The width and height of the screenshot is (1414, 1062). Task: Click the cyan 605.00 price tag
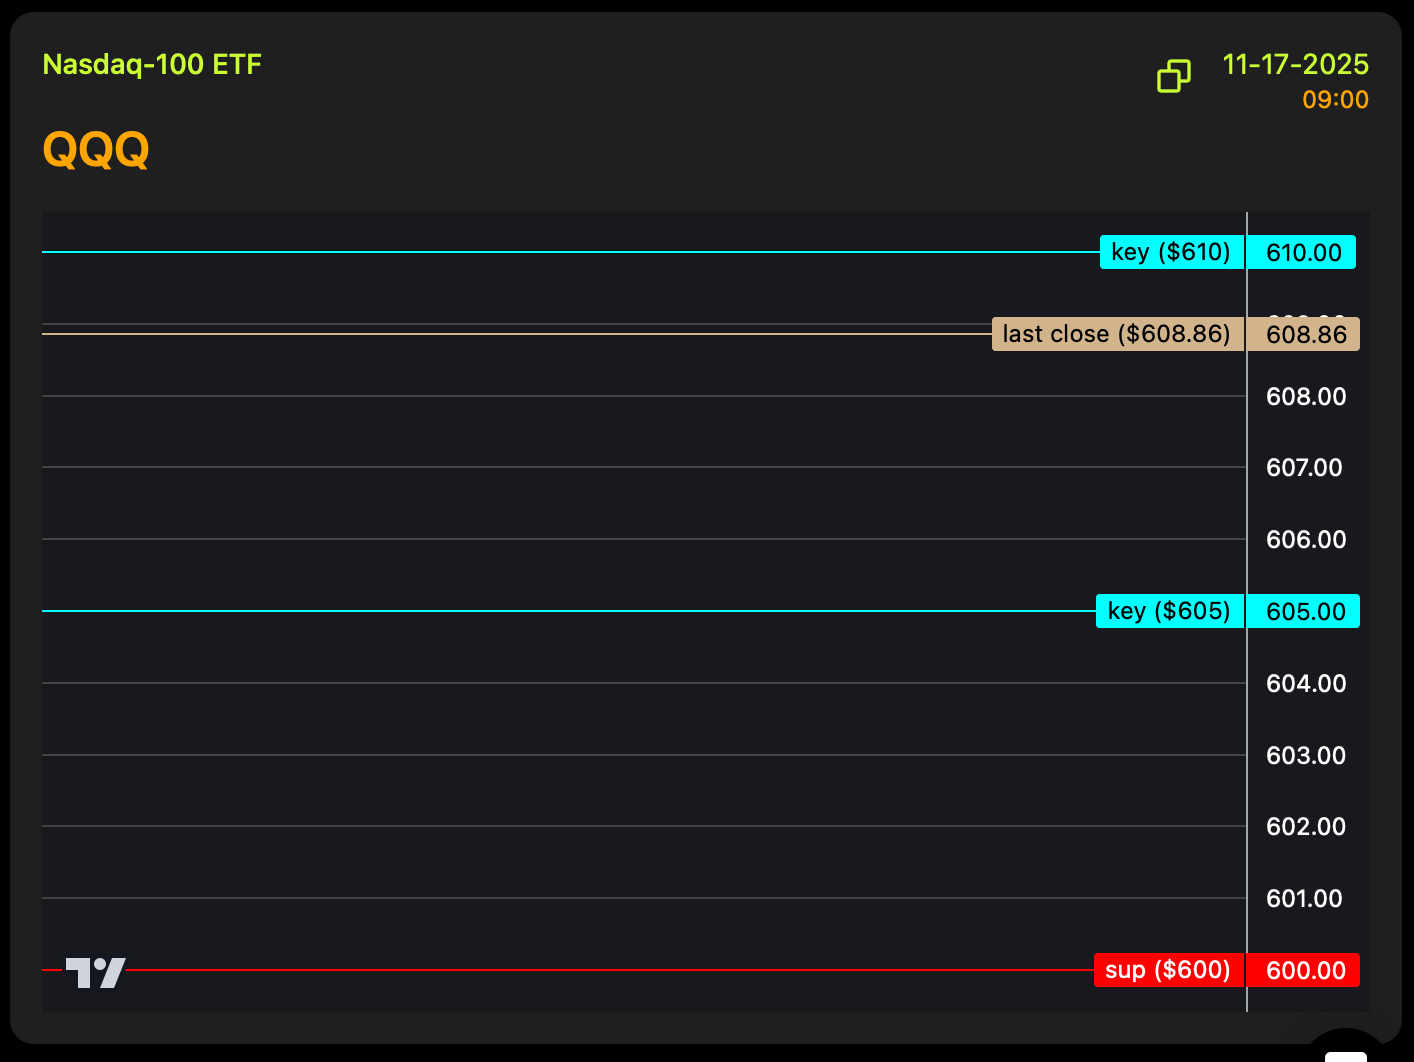click(x=1305, y=612)
